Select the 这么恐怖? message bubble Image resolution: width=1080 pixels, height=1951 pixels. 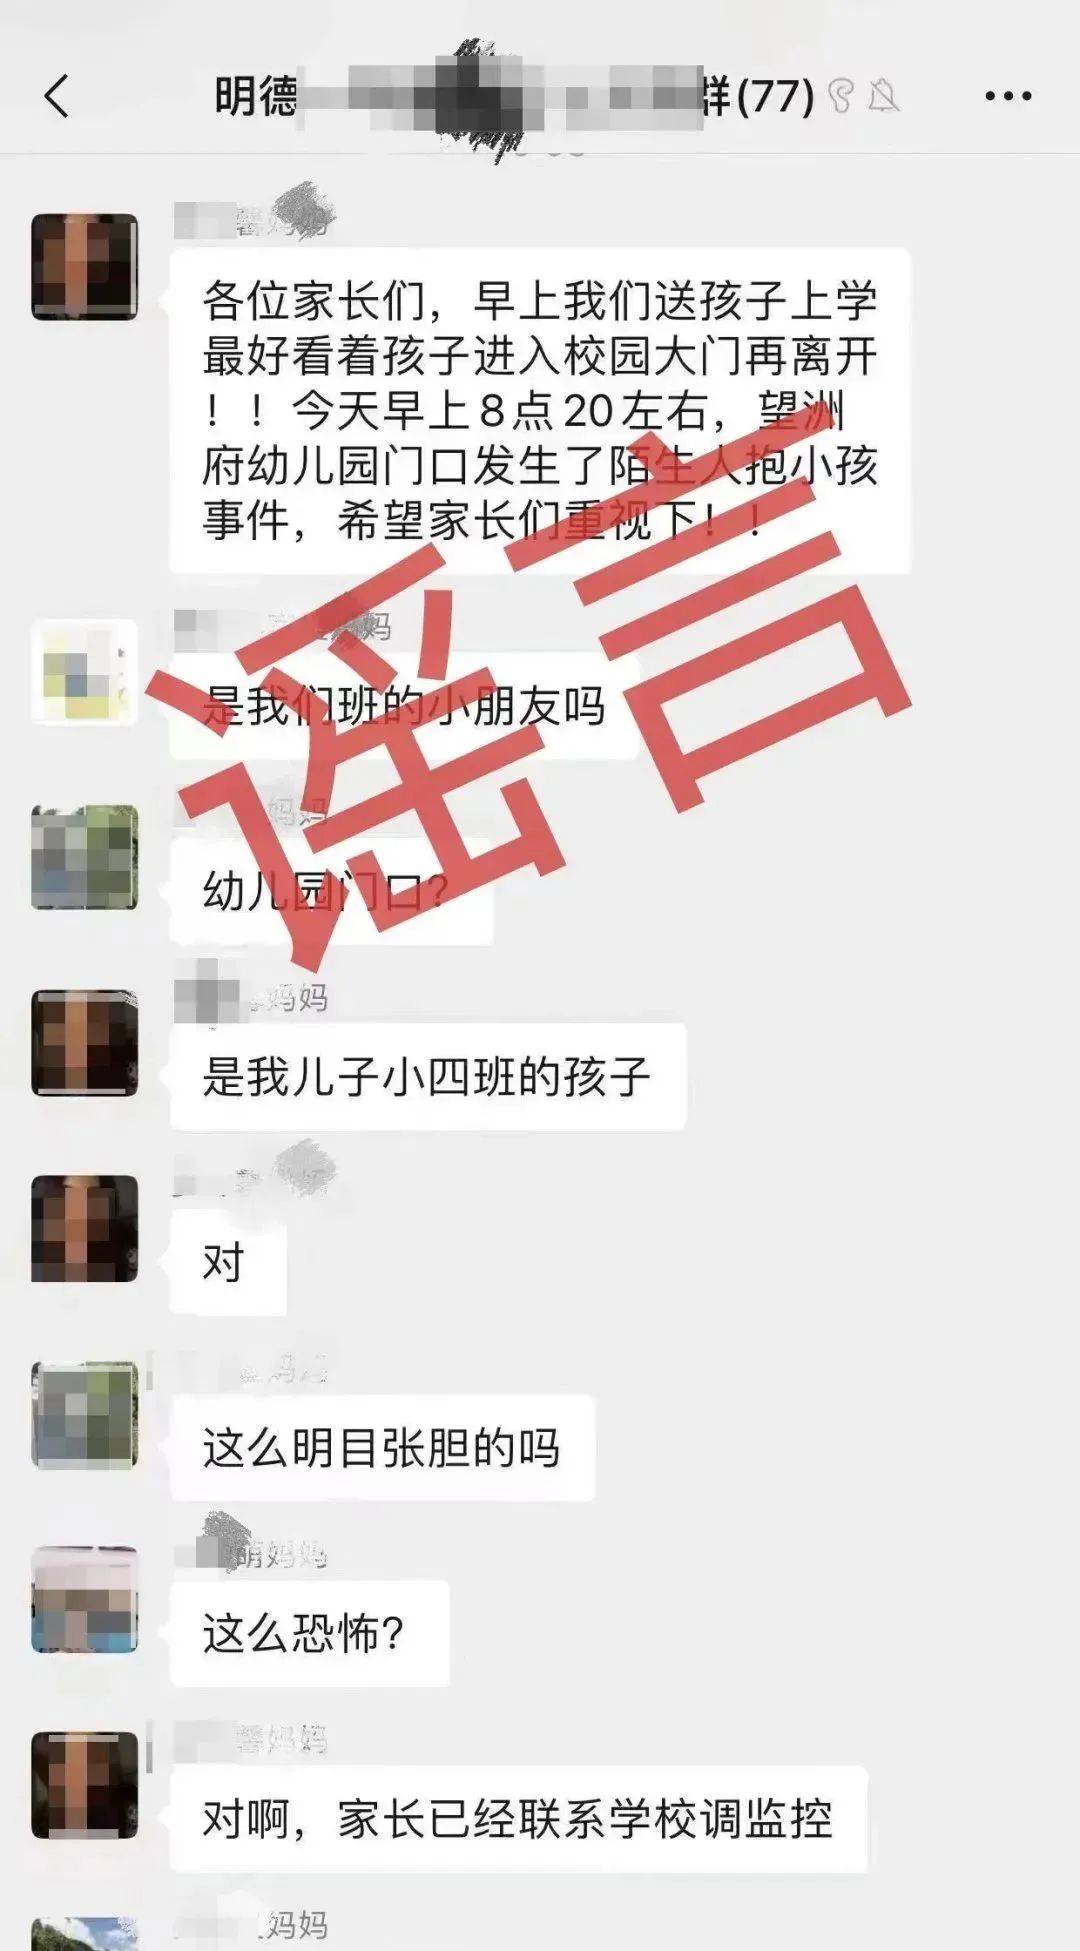coord(309,1633)
